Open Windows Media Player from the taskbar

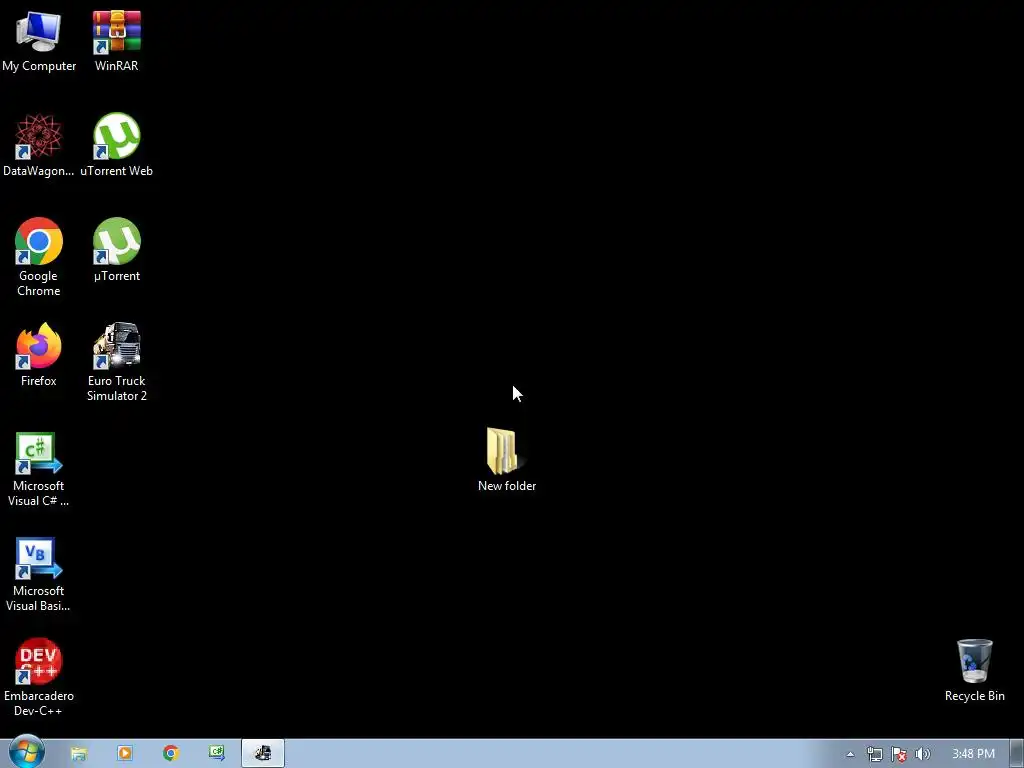point(125,754)
